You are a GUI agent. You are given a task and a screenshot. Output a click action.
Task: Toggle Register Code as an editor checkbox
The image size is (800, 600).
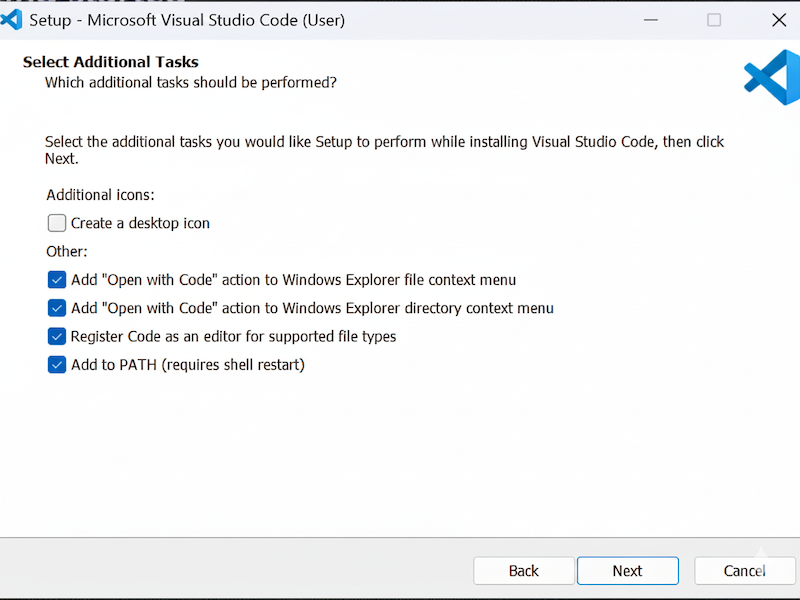click(57, 336)
